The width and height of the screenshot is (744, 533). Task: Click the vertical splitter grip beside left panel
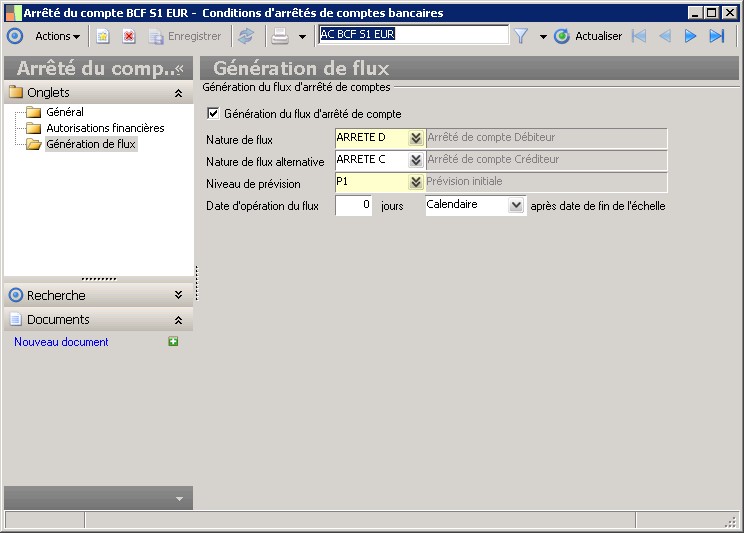pyautogui.click(x=196, y=283)
